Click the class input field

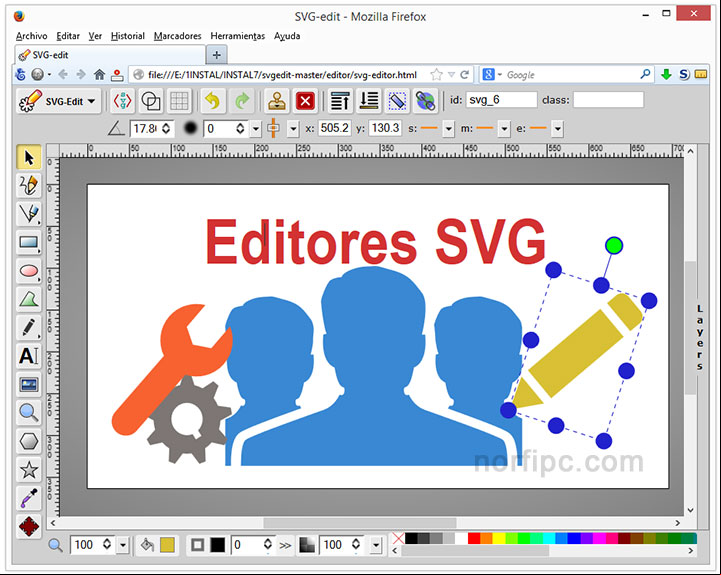[x=608, y=100]
